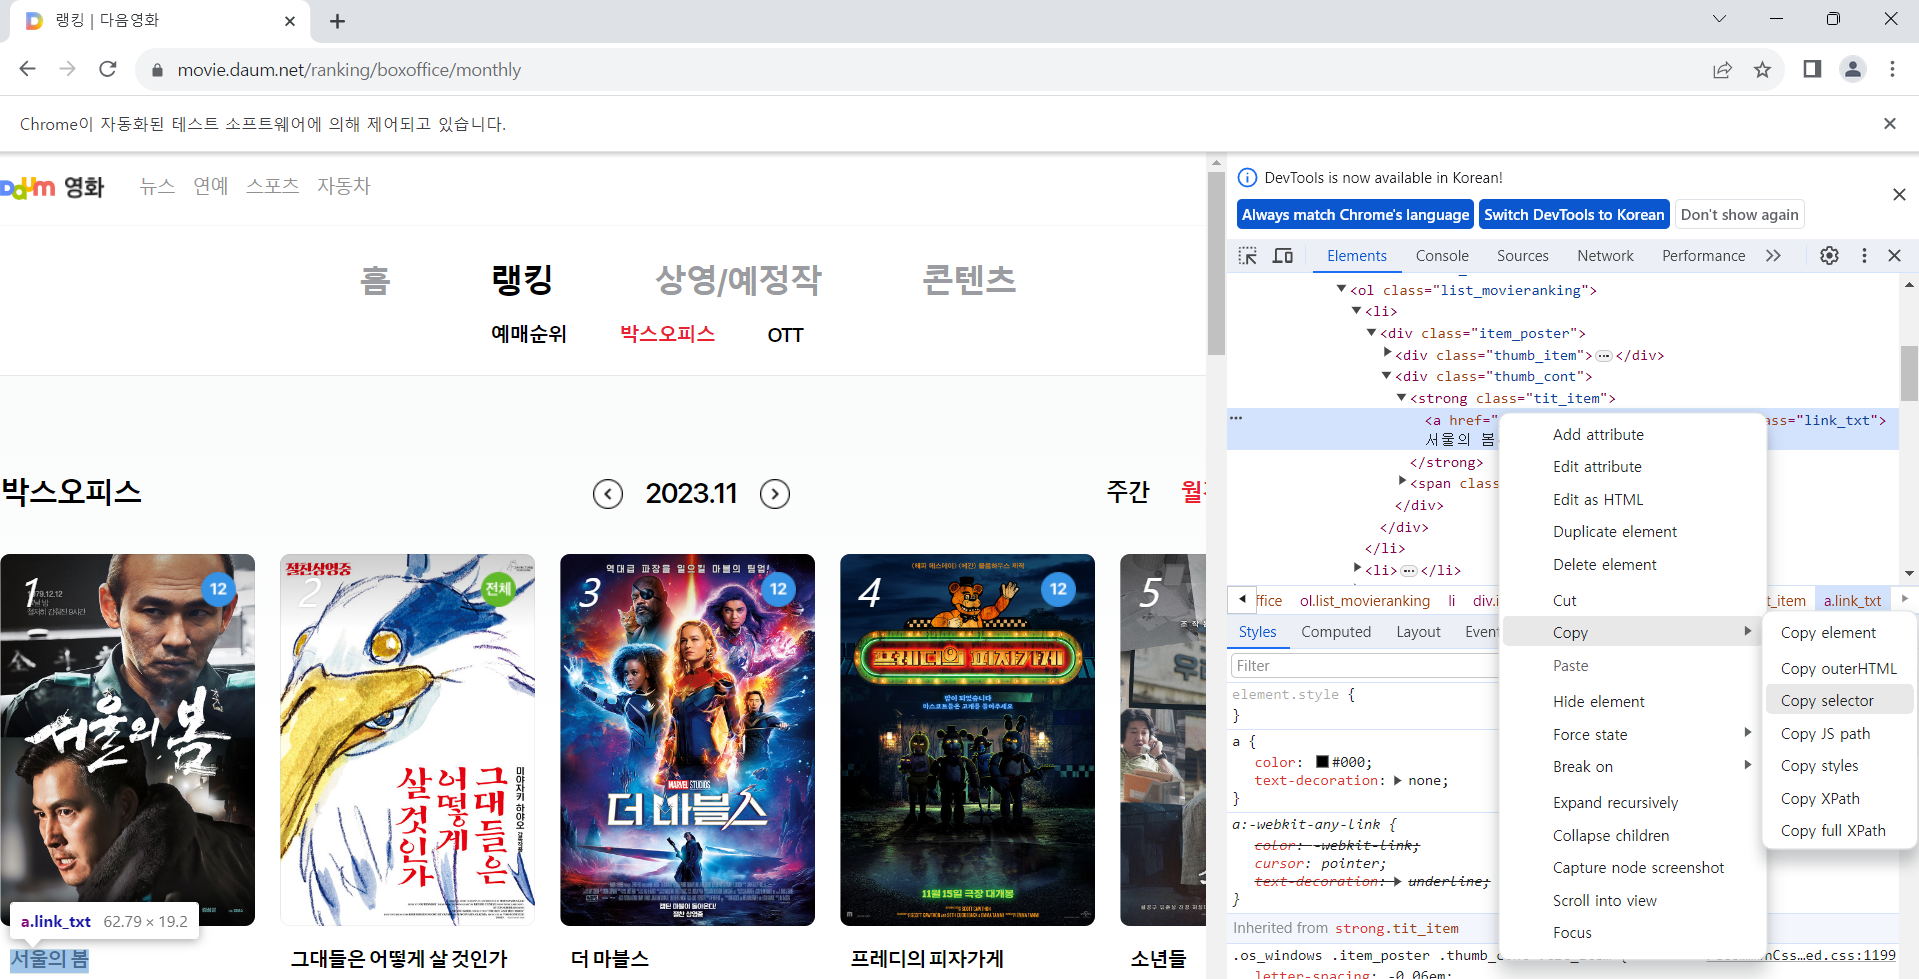Click the share page icon in address bar
Image resolution: width=1919 pixels, height=979 pixels.
tap(1722, 69)
